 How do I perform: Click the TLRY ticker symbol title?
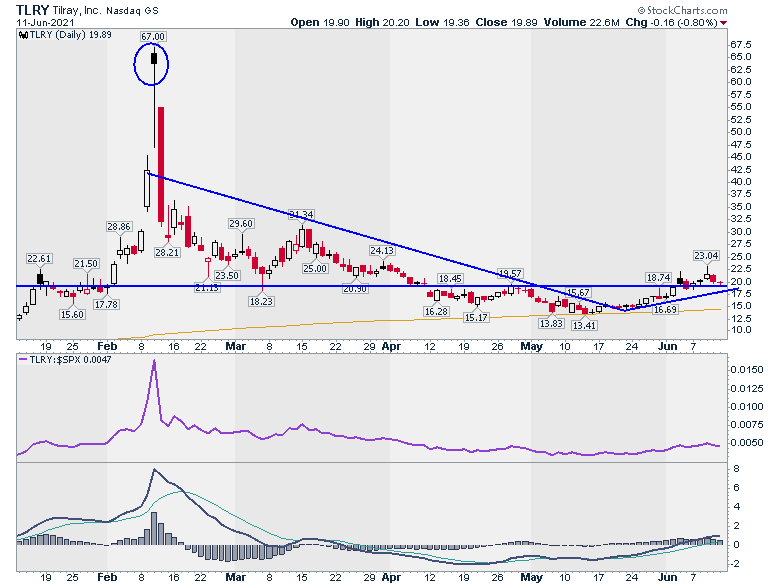[32, 10]
